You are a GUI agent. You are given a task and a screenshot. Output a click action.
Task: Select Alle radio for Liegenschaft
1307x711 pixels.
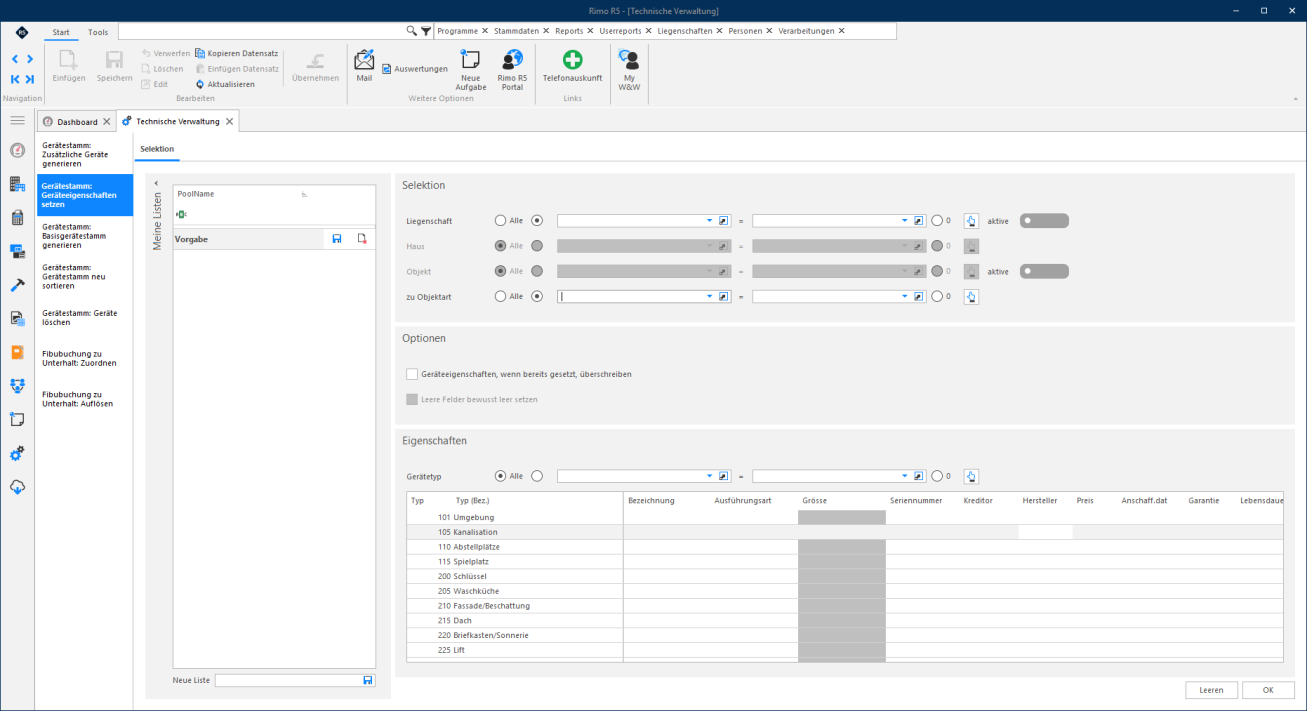[501, 220]
